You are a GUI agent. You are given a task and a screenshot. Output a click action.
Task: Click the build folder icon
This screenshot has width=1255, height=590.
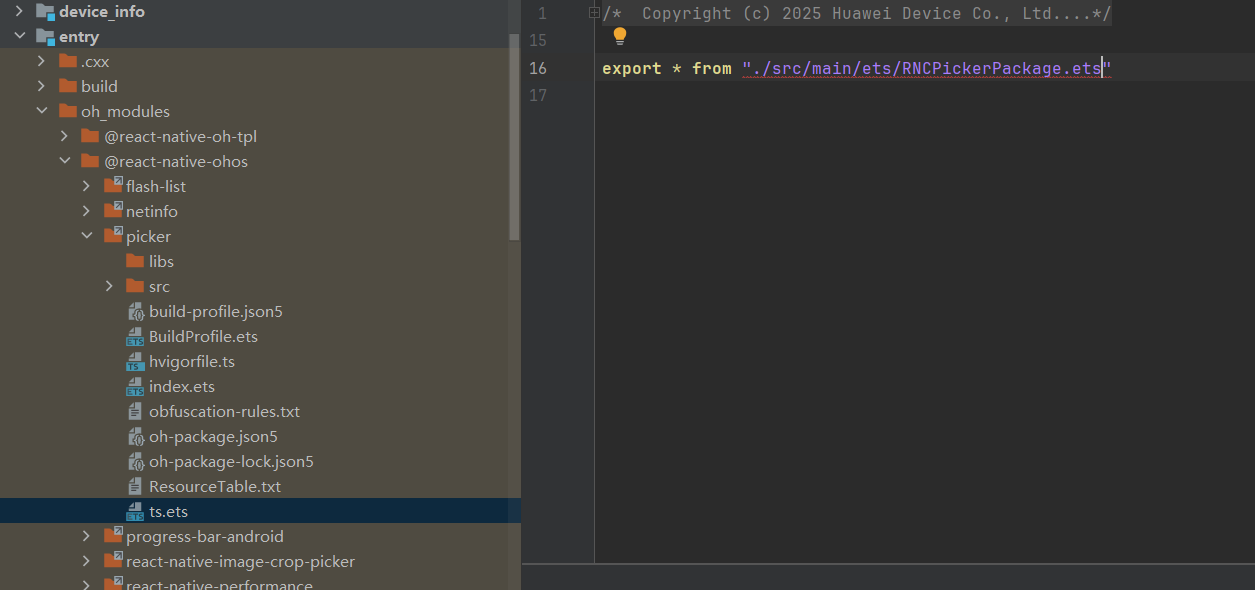(68, 86)
